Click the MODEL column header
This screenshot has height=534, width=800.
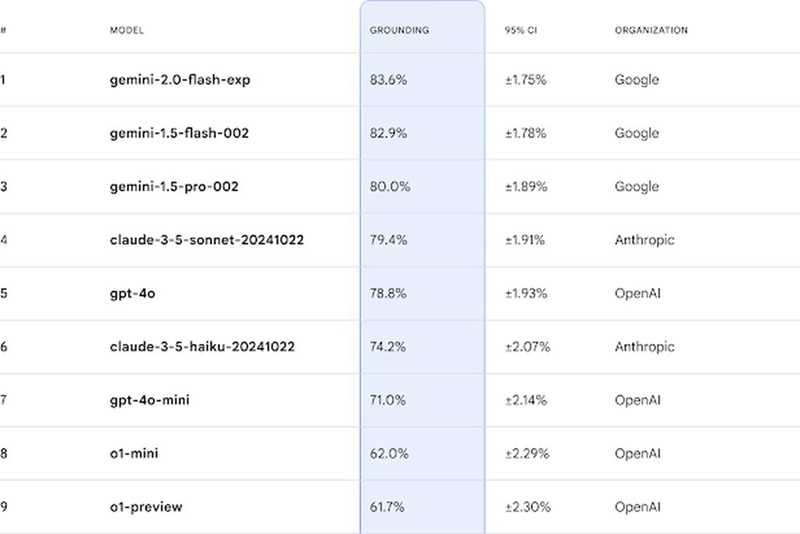coord(127,30)
